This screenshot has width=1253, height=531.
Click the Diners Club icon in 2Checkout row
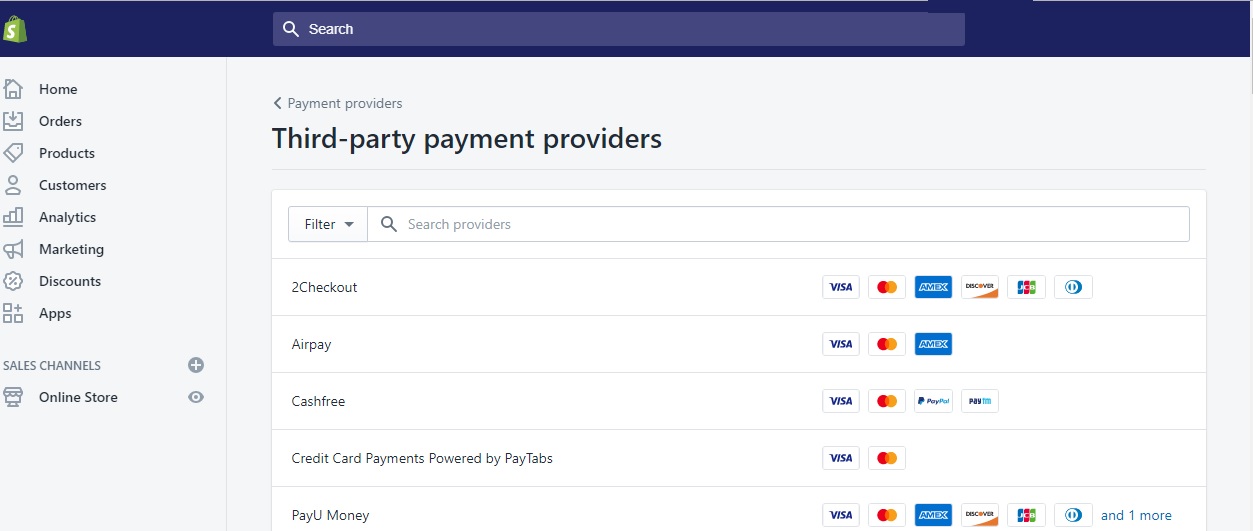(1073, 287)
